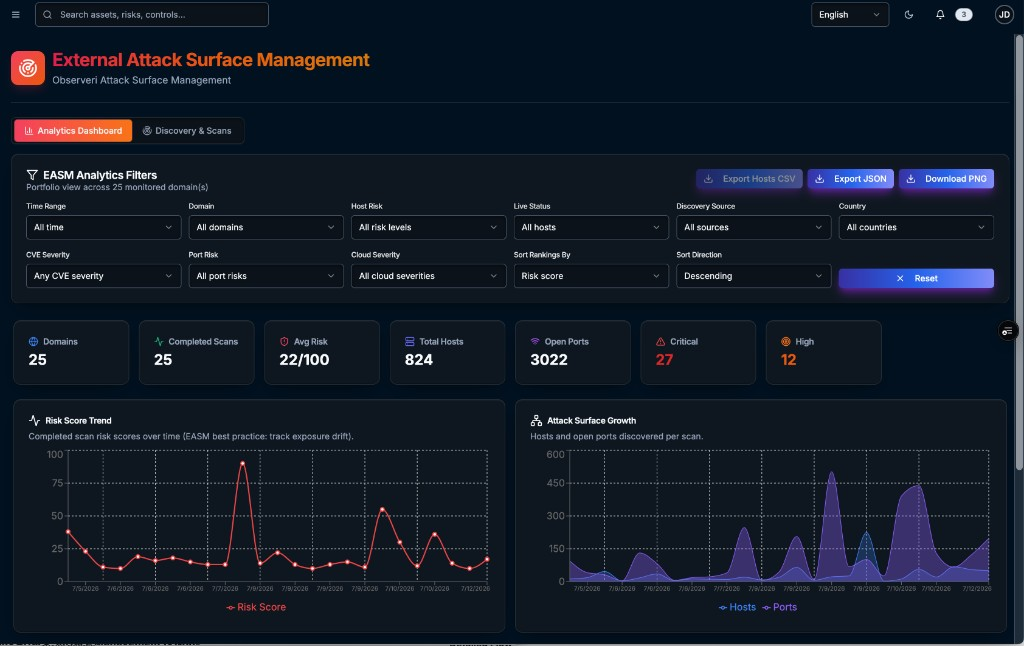The height and width of the screenshot is (646, 1024).
Task: Click the High severity icon
Action: 786,342
